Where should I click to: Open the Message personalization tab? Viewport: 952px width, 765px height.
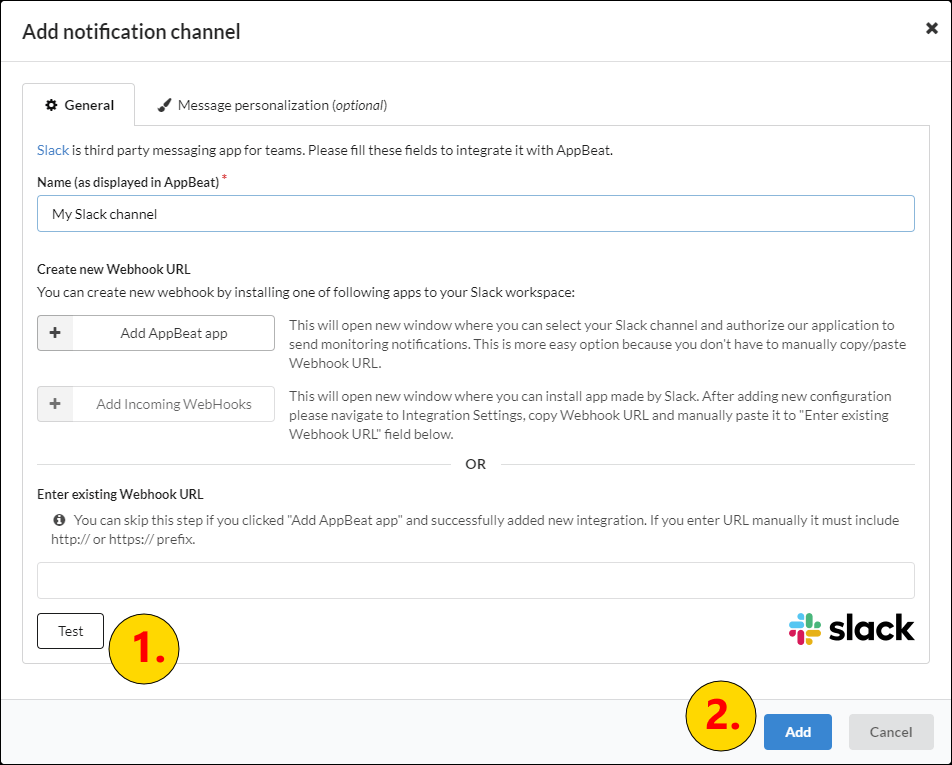tap(272, 105)
